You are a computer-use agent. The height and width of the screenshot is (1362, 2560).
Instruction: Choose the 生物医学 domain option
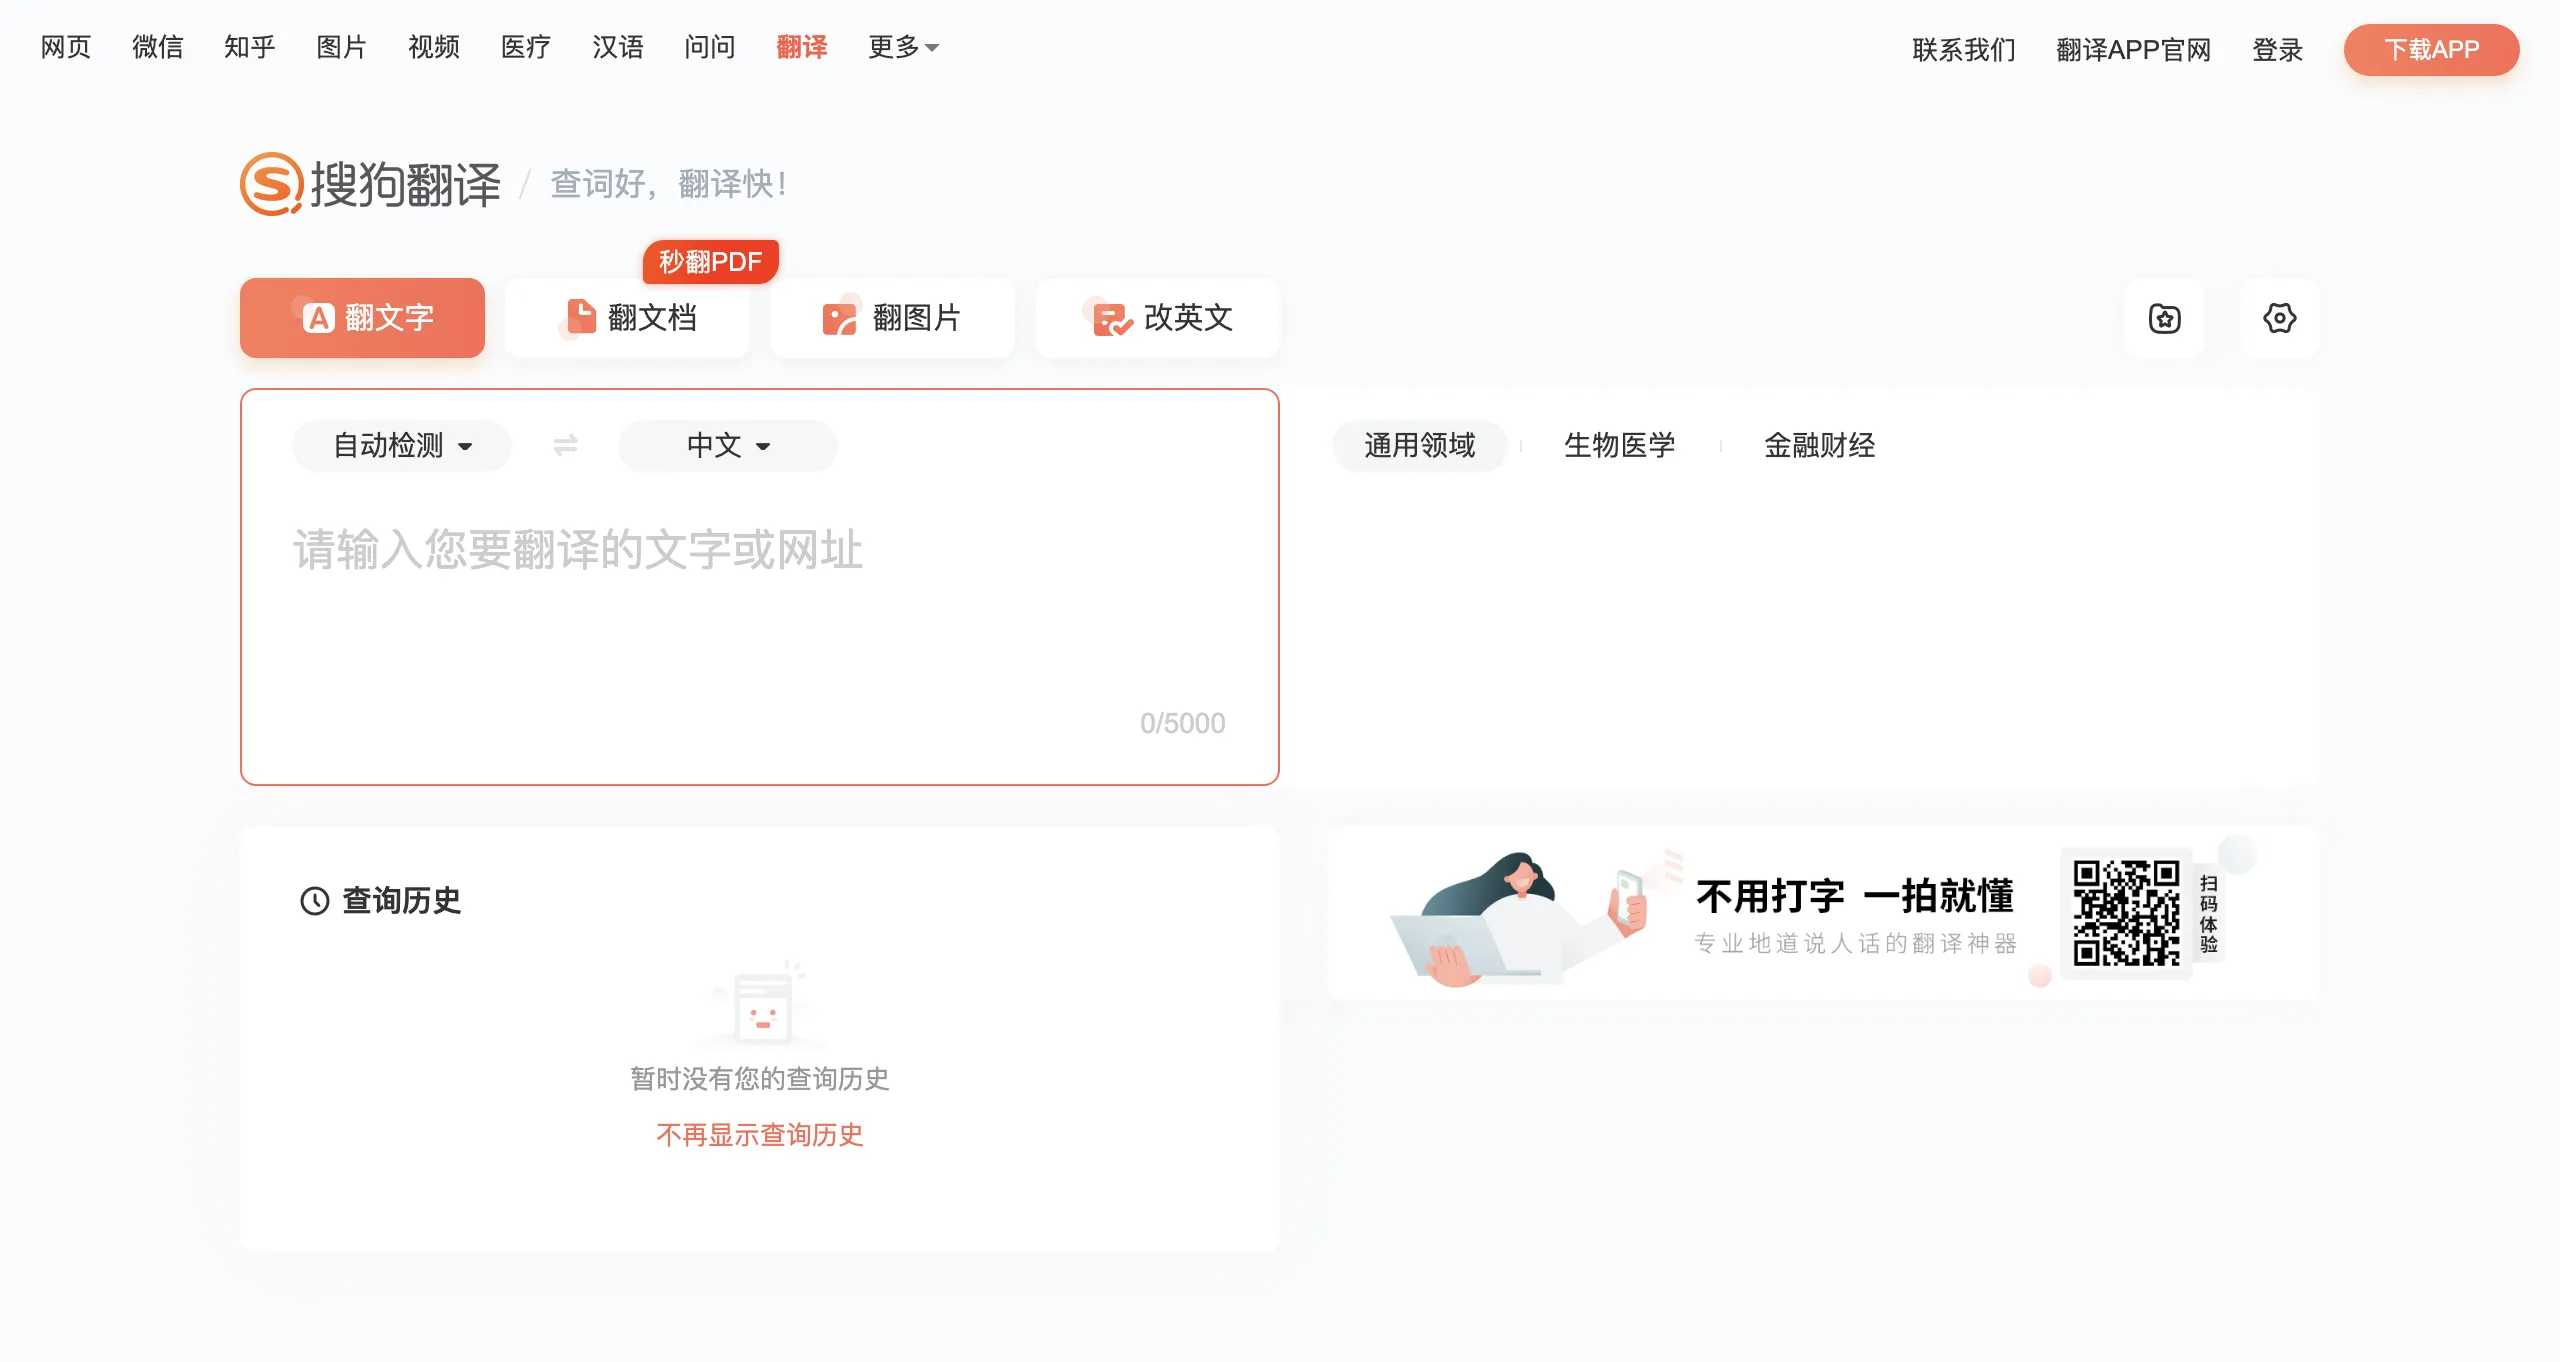click(1619, 445)
